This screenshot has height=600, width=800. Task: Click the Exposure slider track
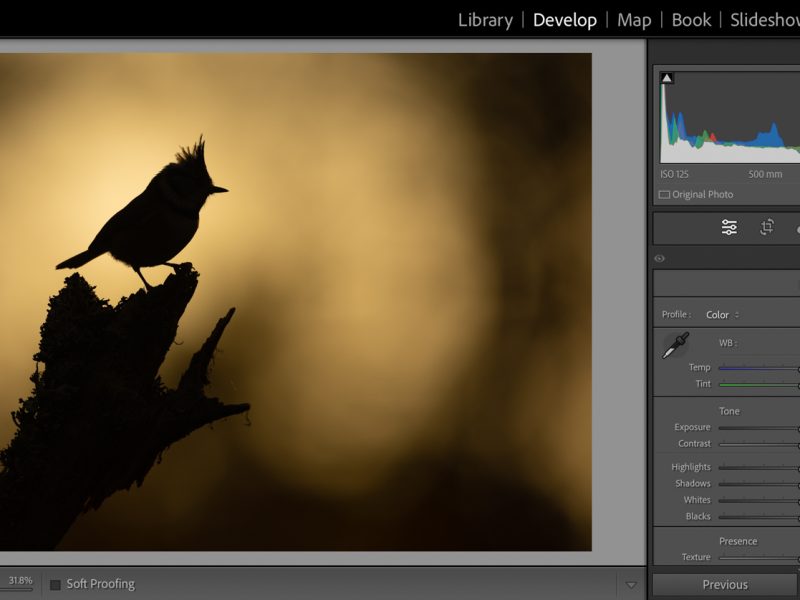coord(758,428)
